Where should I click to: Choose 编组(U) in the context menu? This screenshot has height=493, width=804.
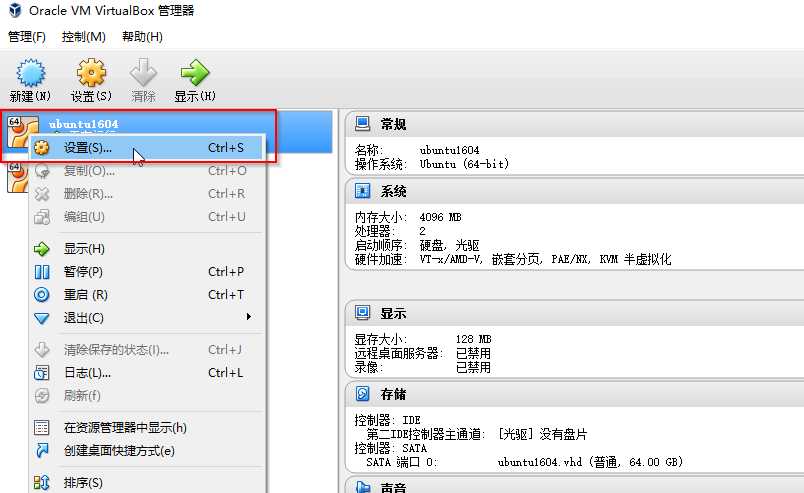[147, 217]
